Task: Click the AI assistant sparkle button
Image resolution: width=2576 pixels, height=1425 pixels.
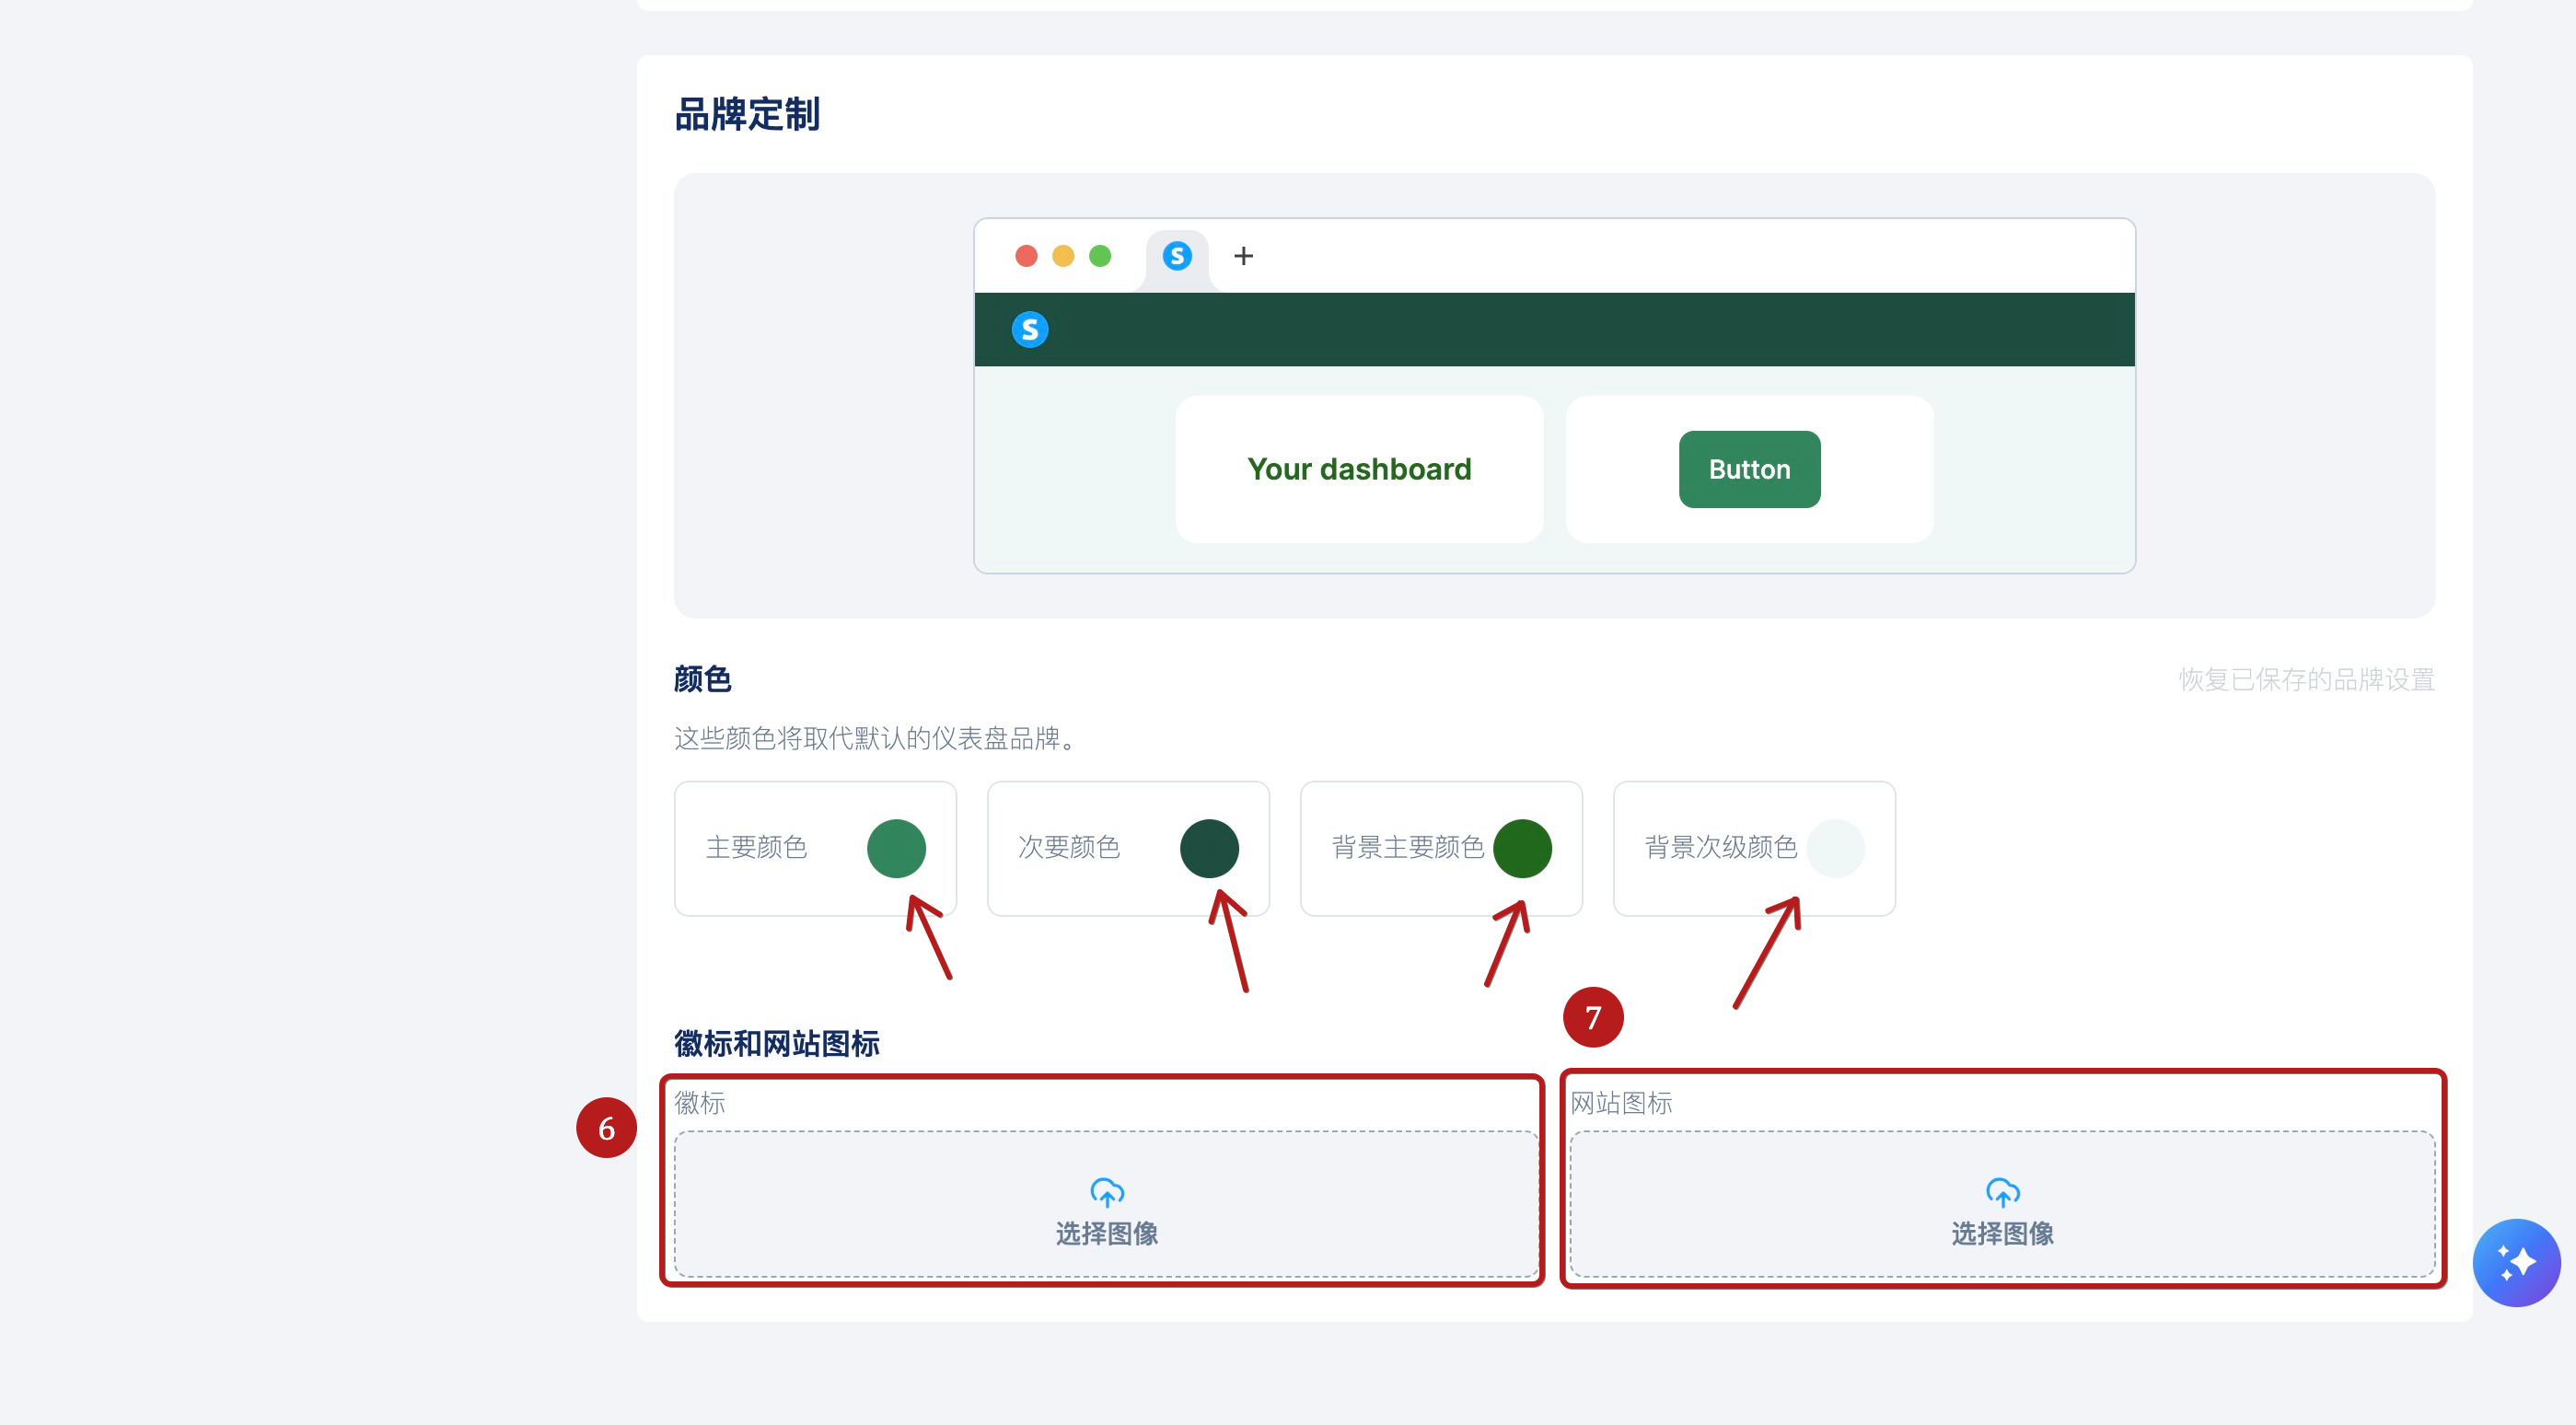Action: (2515, 1262)
